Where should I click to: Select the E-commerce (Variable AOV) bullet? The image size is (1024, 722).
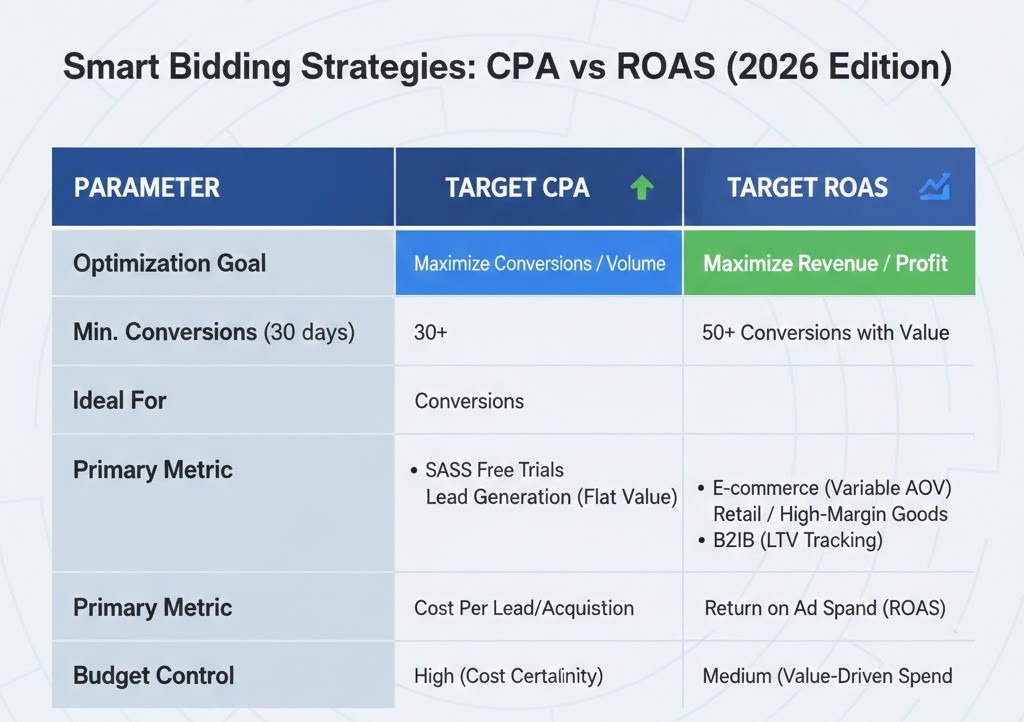[x=831, y=489]
